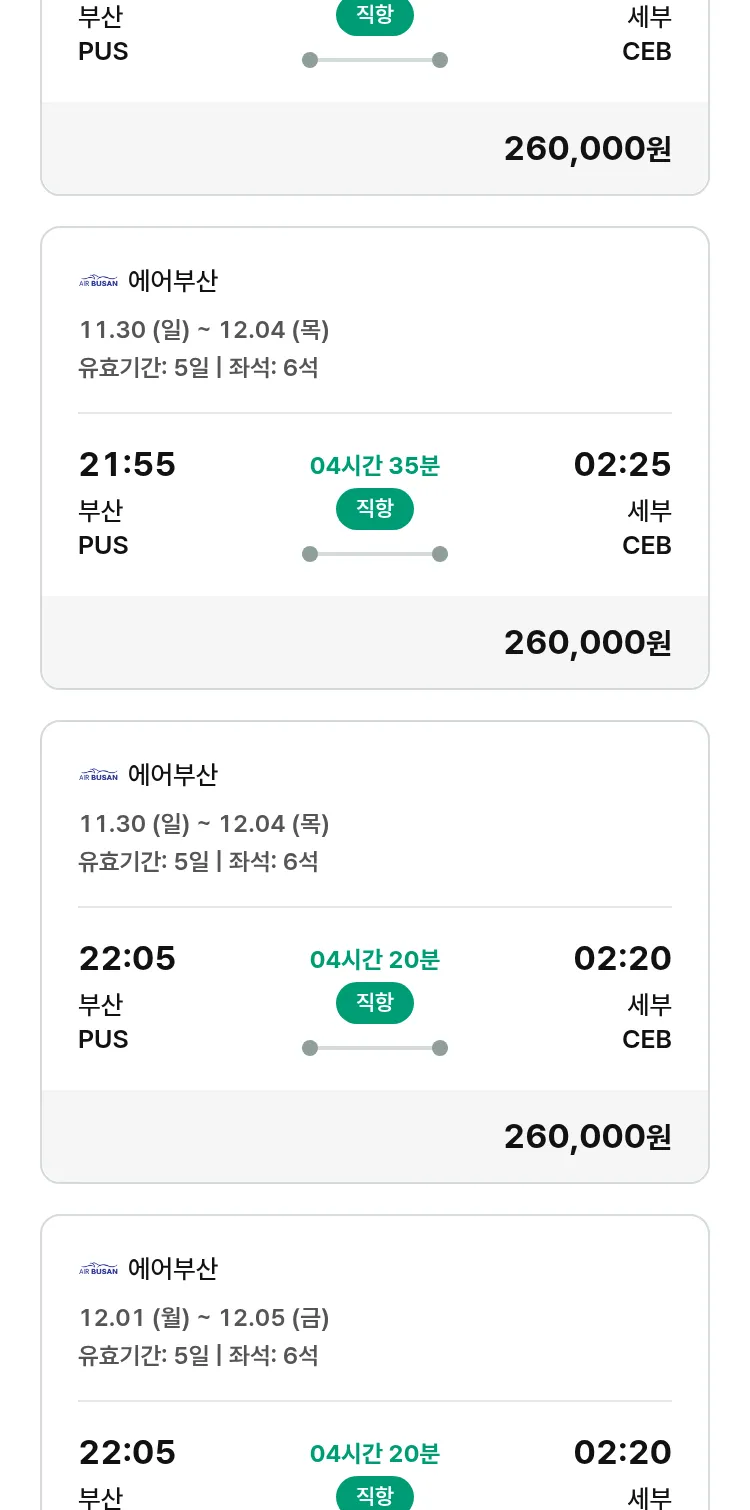Click 세부 city label below the 02:25 time
This screenshot has height=1510, width=750.
(x=649, y=511)
